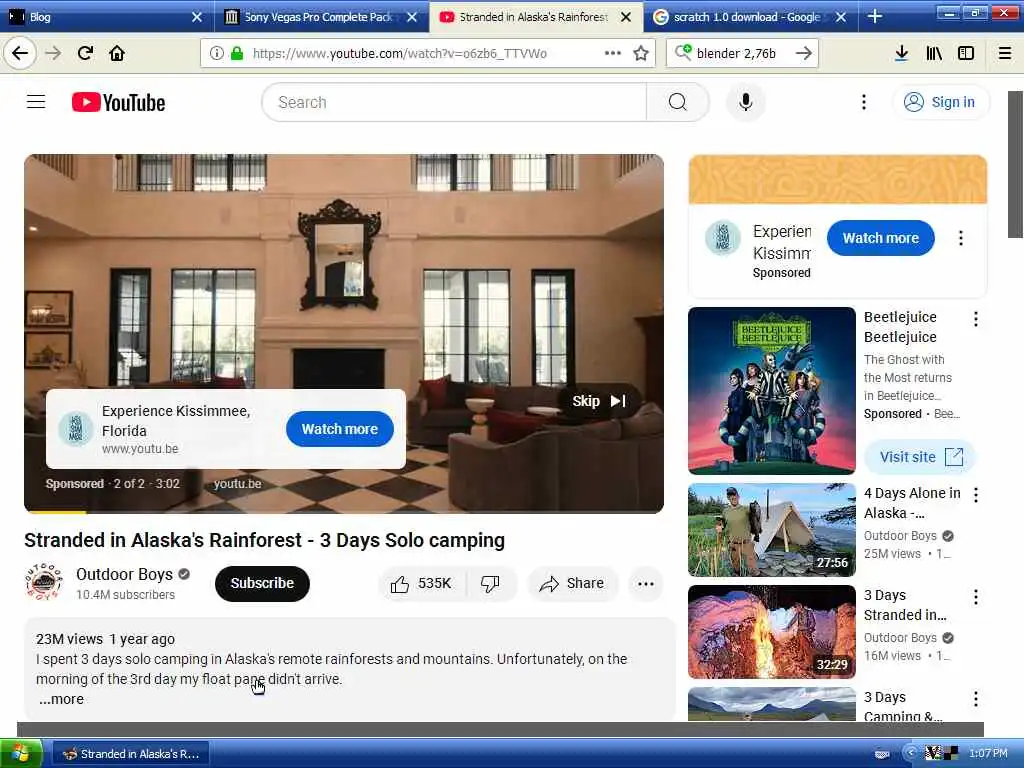This screenshot has width=1024, height=768.
Task: Click the browser forward arrow
Action: pyautogui.click(x=53, y=53)
